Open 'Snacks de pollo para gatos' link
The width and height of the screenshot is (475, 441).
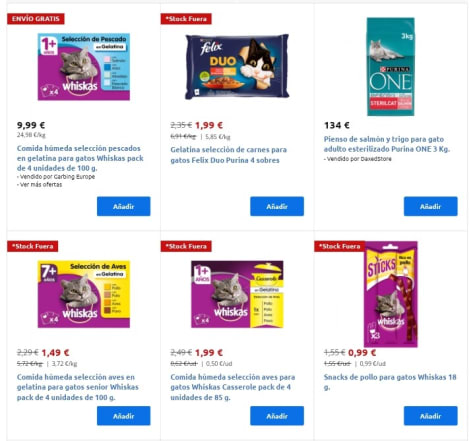tap(390, 382)
